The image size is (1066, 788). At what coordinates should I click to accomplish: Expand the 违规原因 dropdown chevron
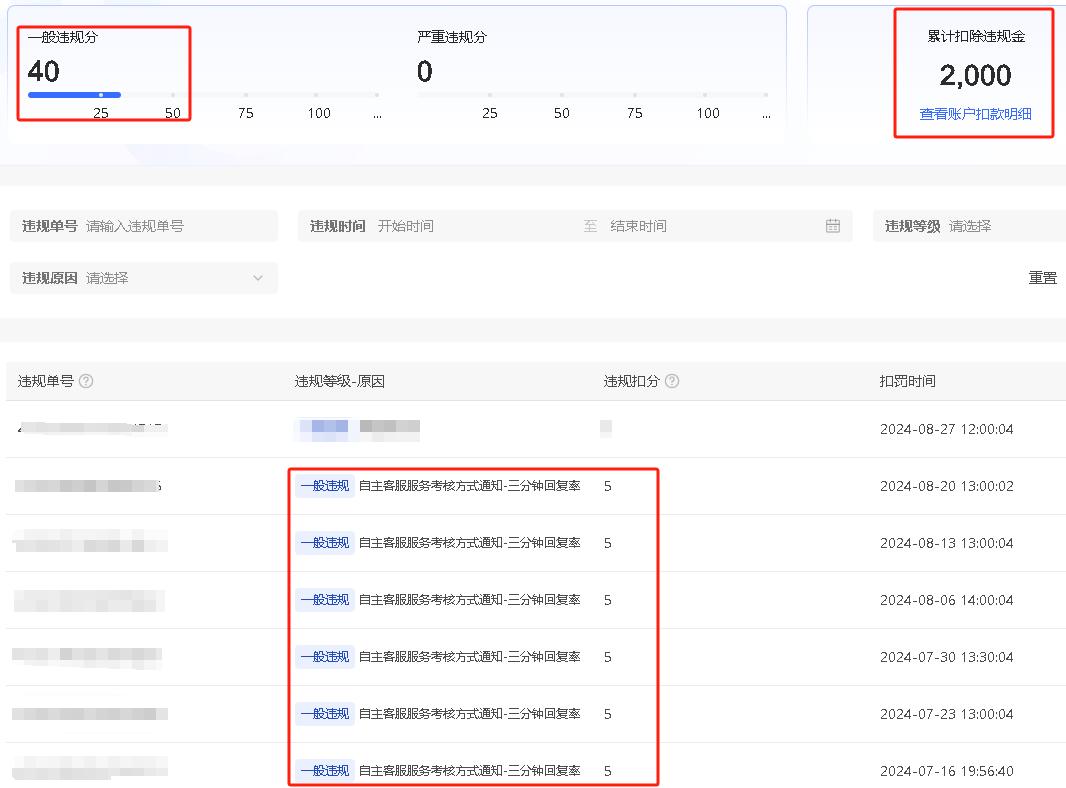pyautogui.click(x=258, y=278)
